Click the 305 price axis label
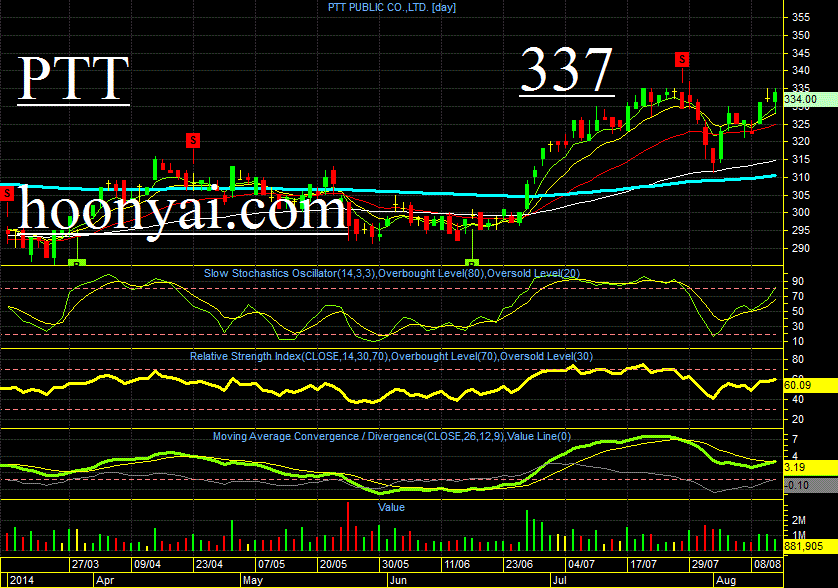The image size is (838, 588). pos(801,195)
